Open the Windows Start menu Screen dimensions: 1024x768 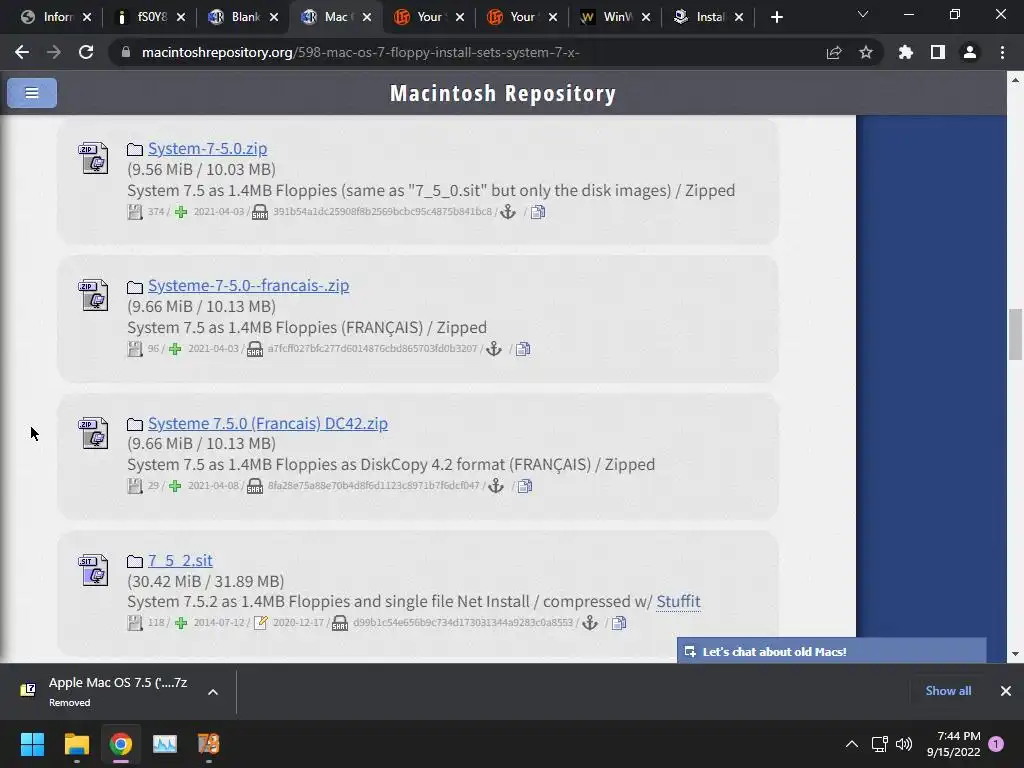click(32, 744)
